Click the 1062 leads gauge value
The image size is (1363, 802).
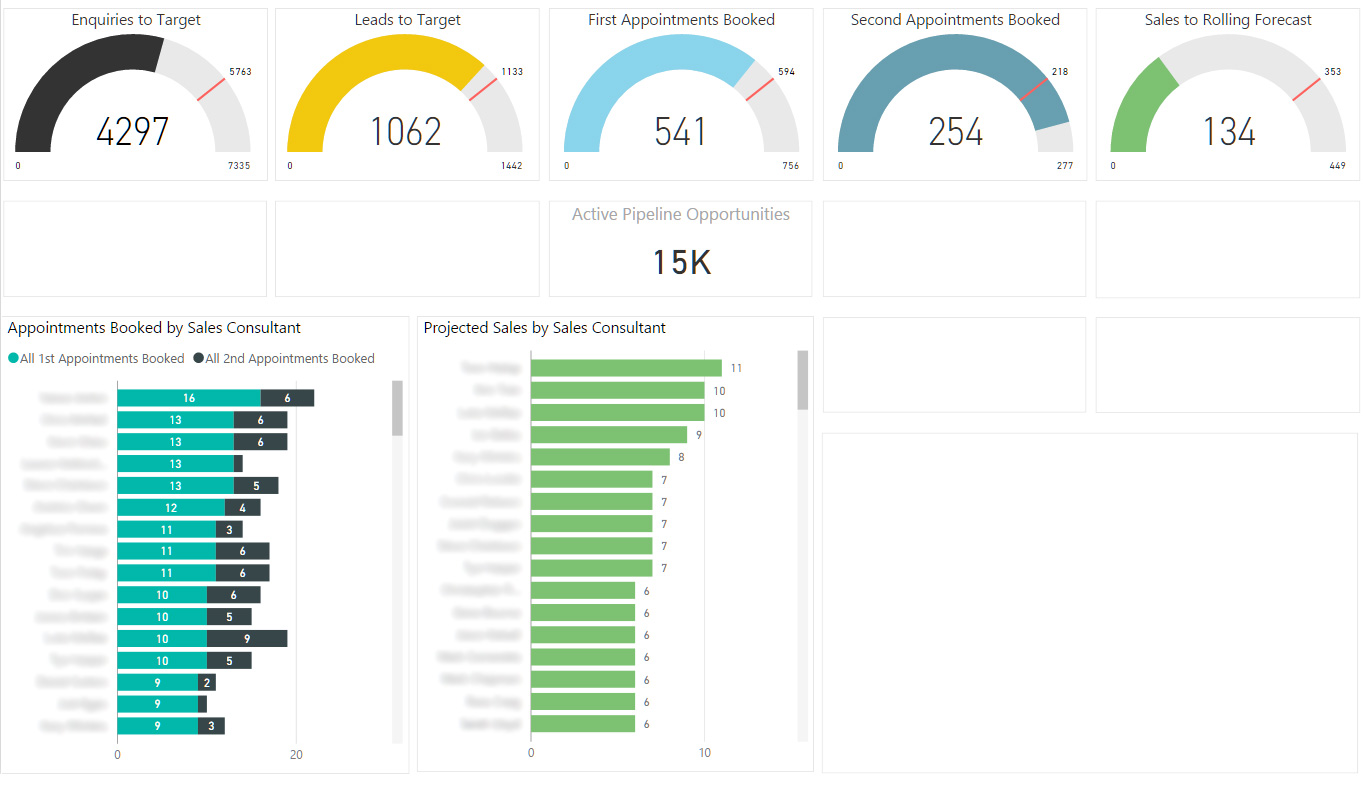pyautogui.click(x=405, y=132)
